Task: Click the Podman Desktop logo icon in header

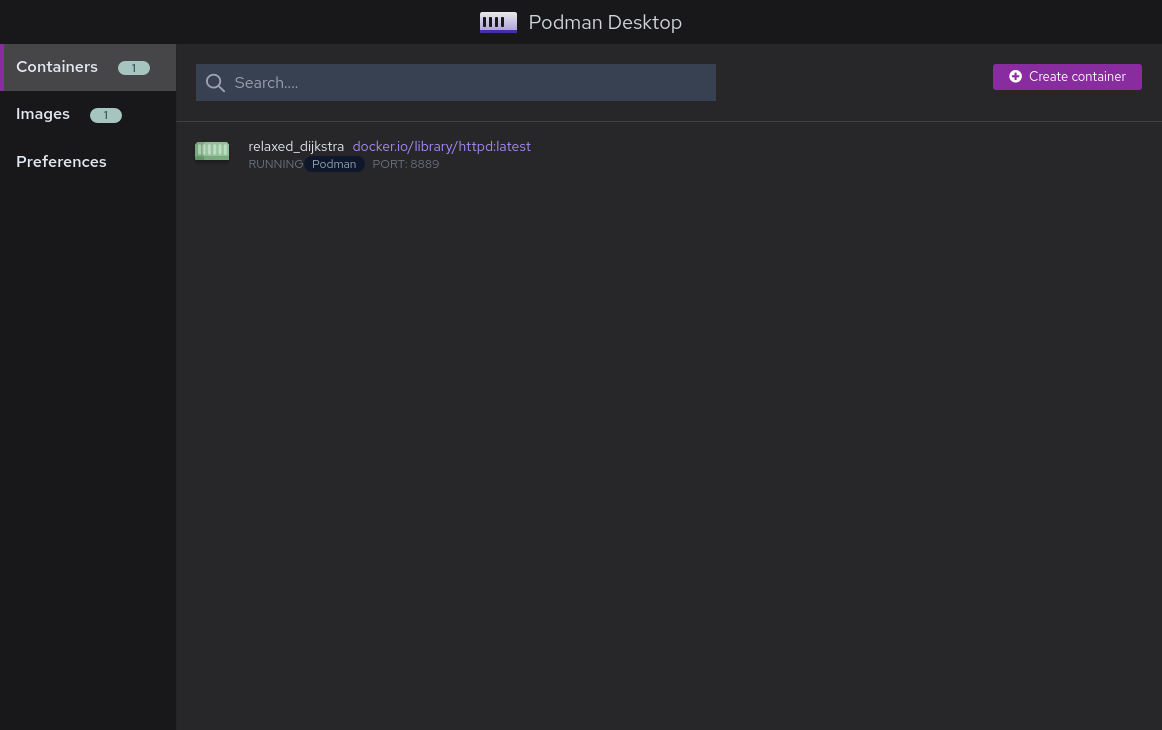Action: tap(498, 22)
